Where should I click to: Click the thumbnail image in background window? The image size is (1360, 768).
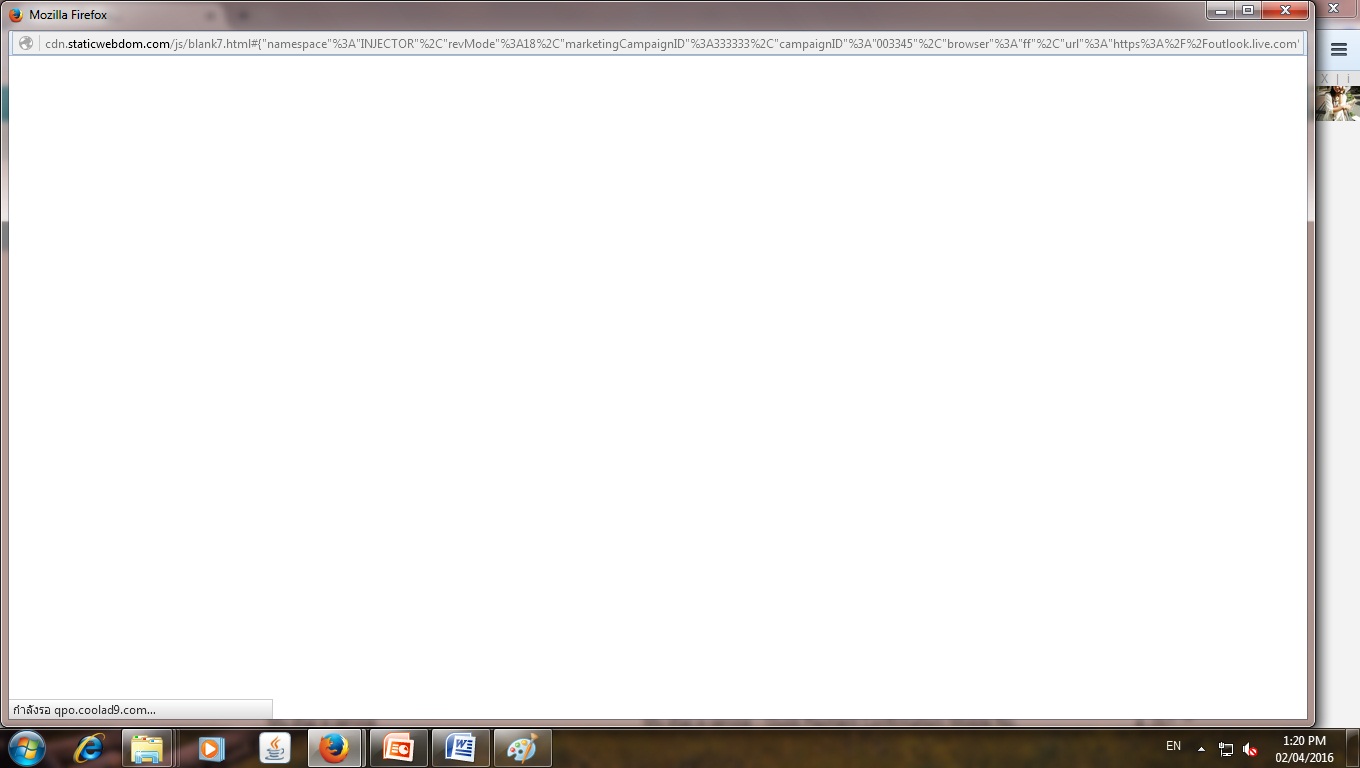pos(1338,103)
